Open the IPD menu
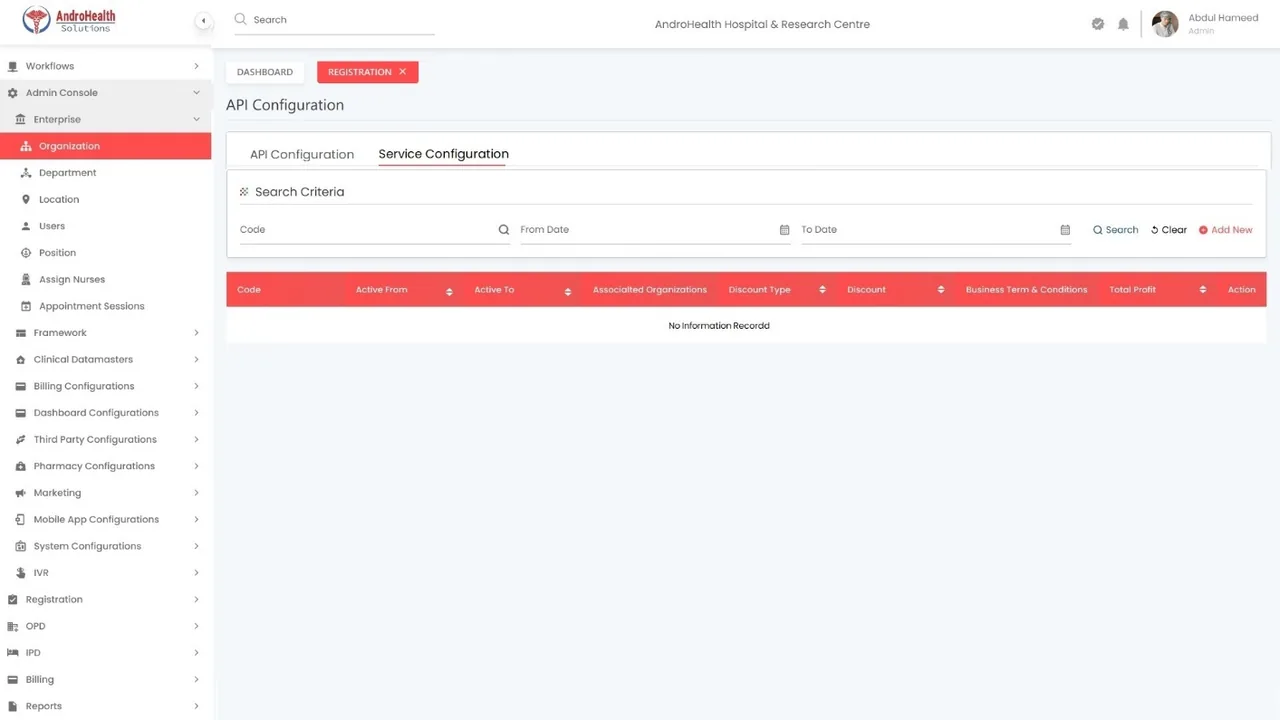 (x=105, y=653)
